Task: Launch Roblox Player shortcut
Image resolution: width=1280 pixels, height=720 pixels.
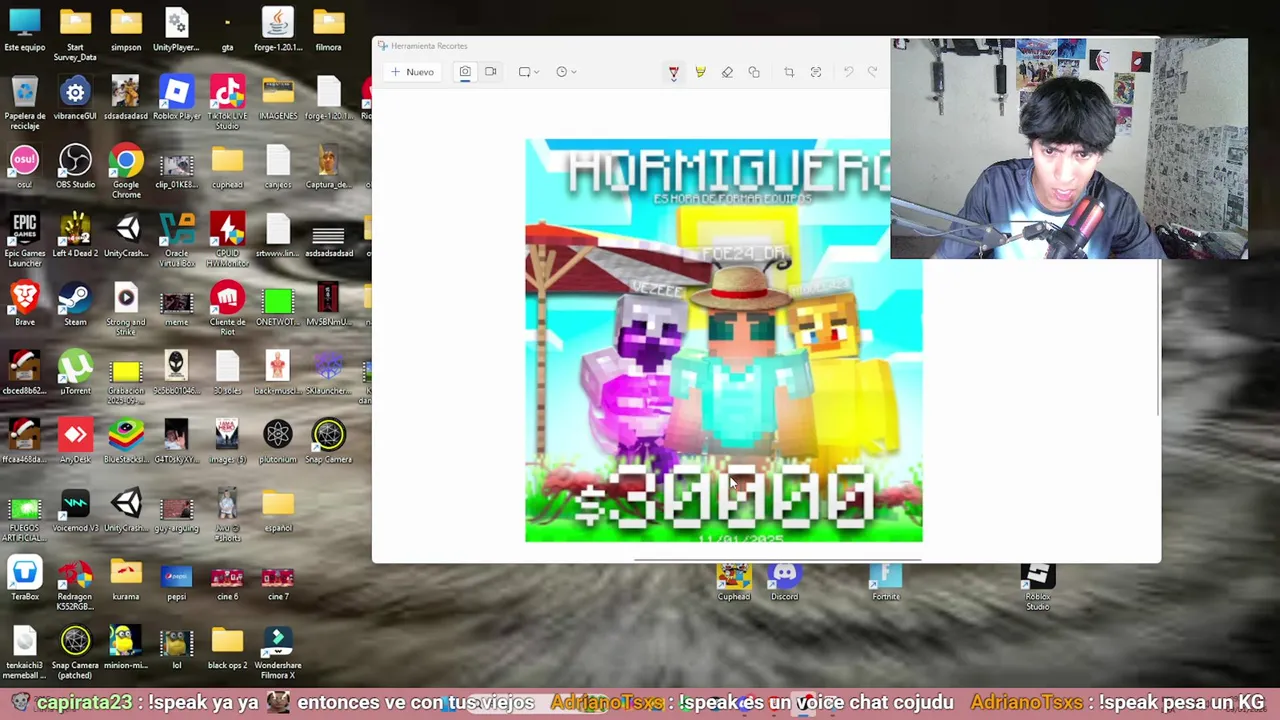Action: [x=176, y=98]
